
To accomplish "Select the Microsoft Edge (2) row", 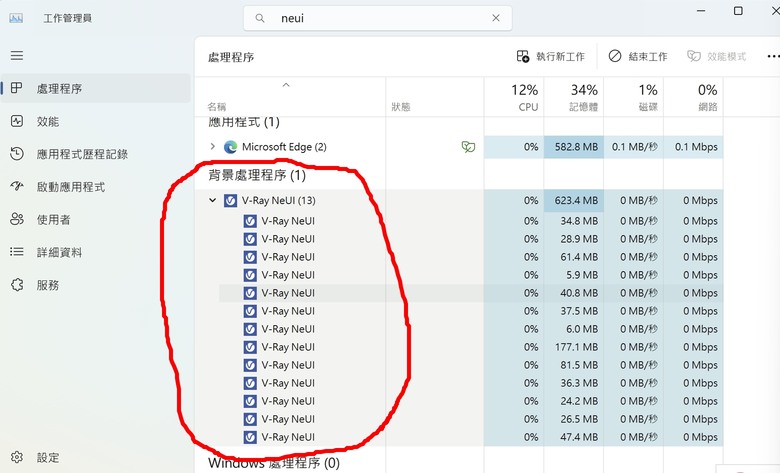I will pyautogui.click(x=459, y=147).
